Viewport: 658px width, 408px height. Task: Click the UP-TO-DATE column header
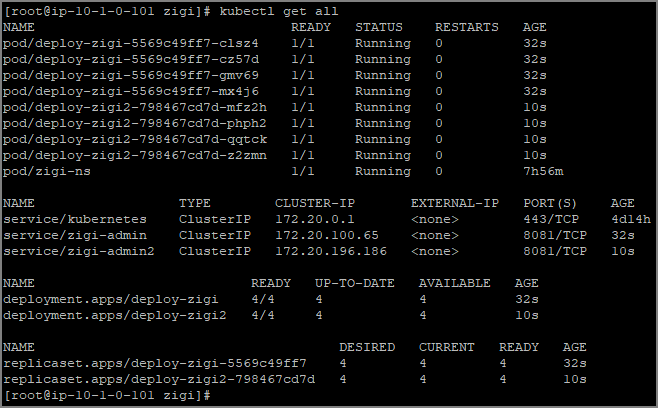pyautogui.click(x=355, y=283)
